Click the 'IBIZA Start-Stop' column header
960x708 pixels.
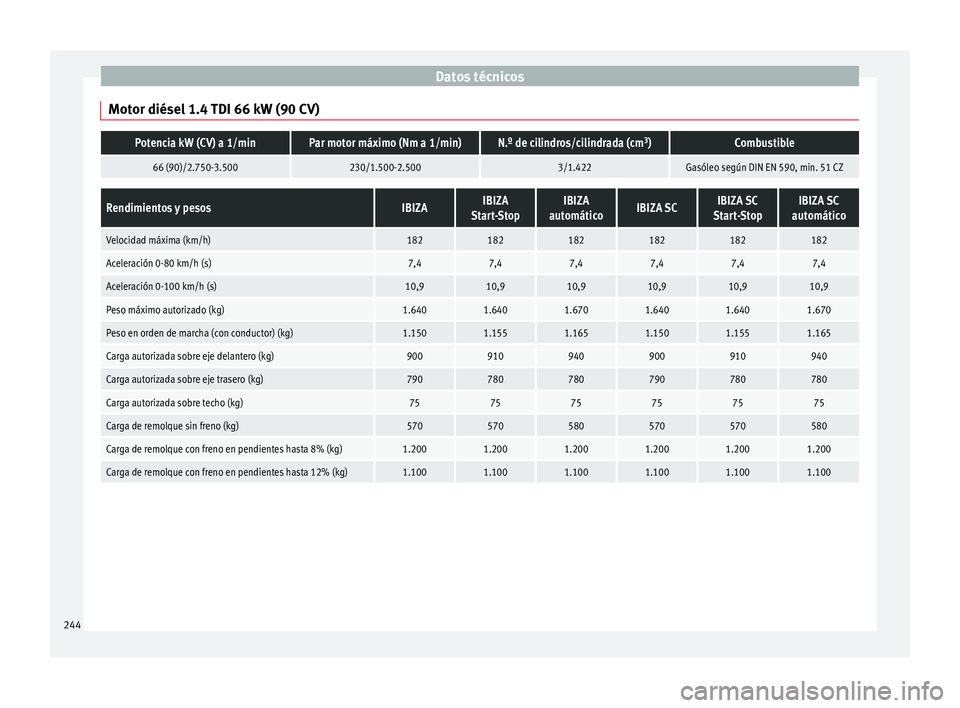[x=495, y=208]
